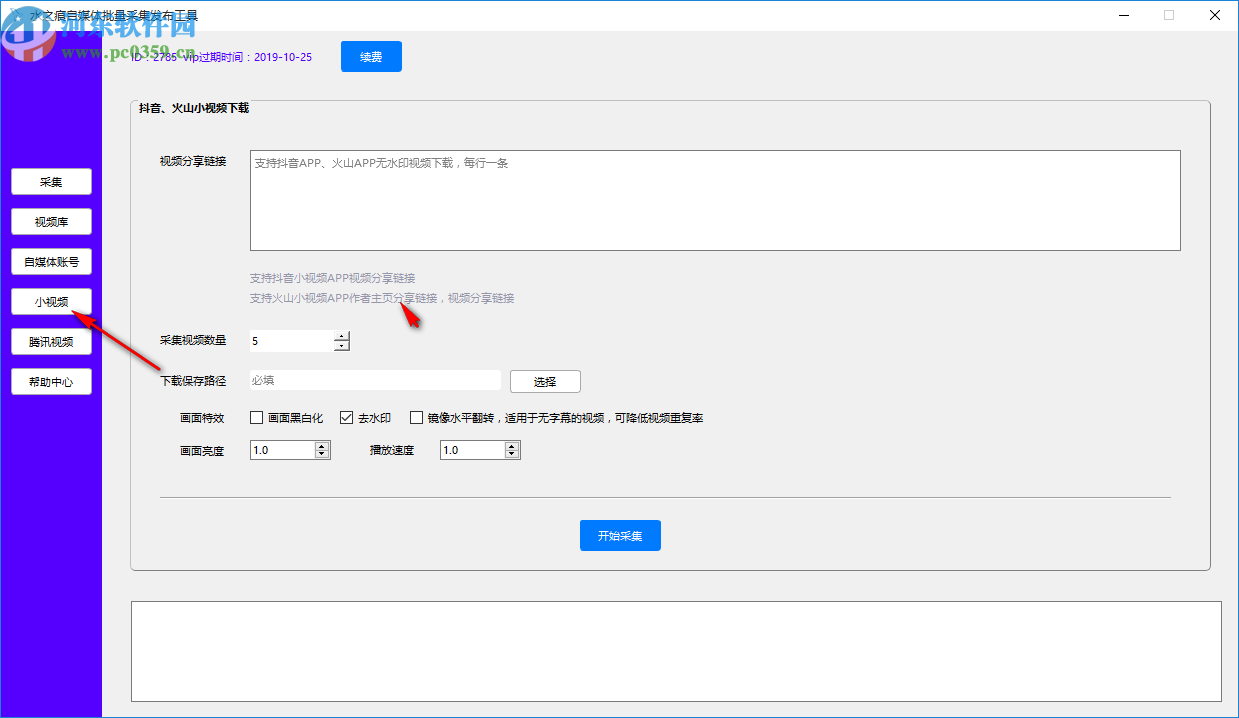Start collecting with 开始采集 button

(x=620, y=535)
